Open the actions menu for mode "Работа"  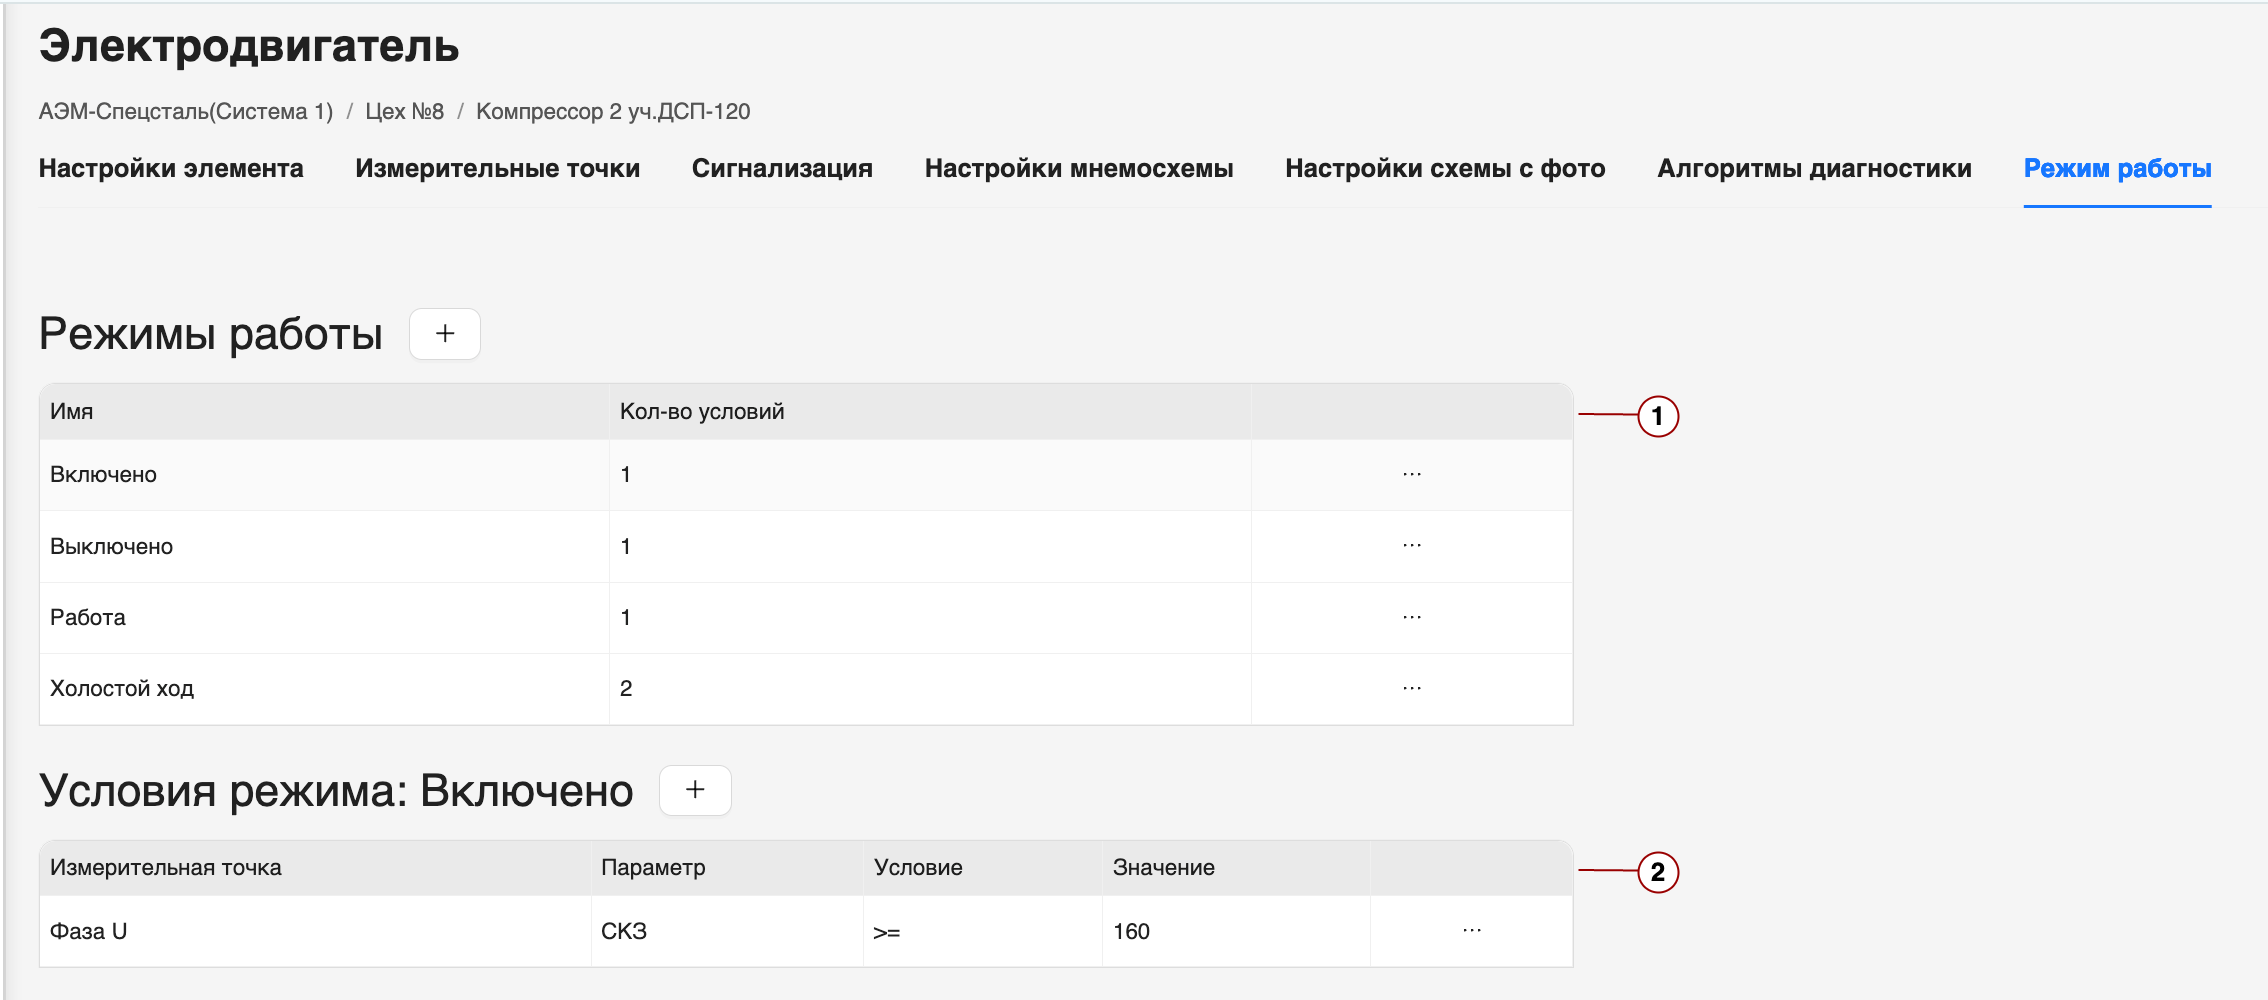point(1411,617)
